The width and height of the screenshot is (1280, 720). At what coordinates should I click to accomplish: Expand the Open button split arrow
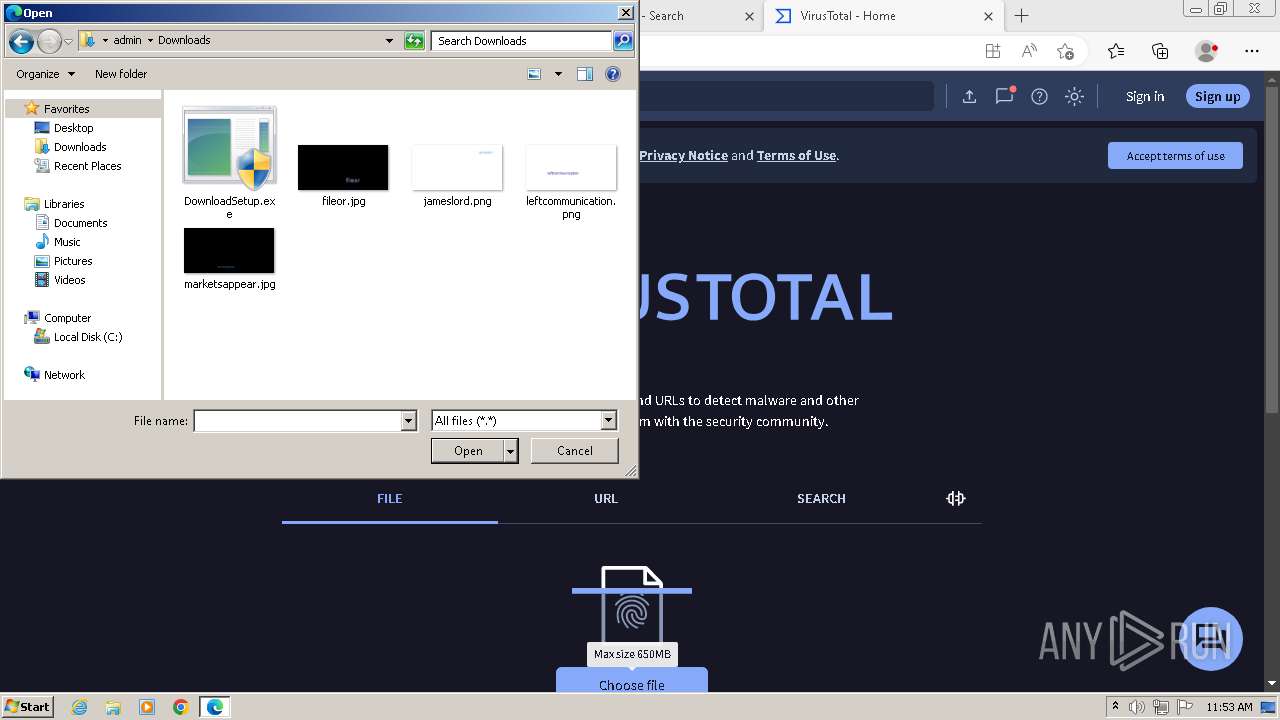tap(511, 451)
